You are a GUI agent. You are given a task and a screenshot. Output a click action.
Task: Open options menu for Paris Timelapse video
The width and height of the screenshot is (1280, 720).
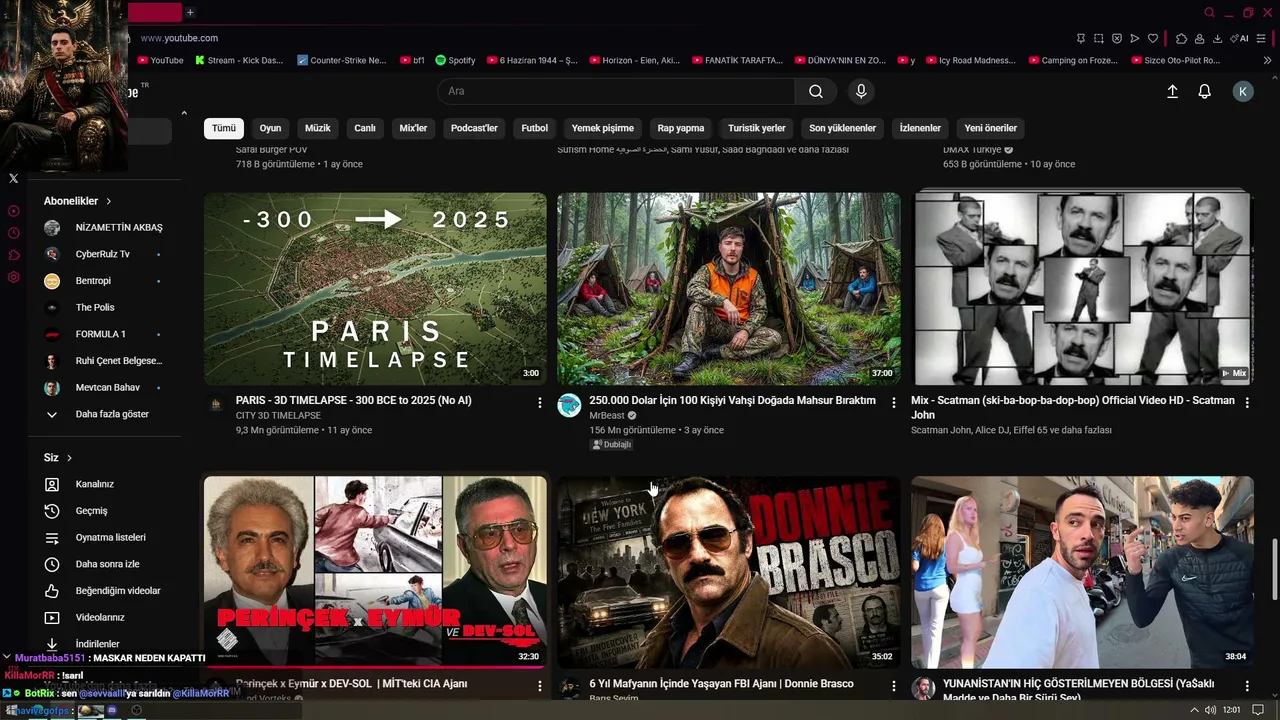pos(540,402)
